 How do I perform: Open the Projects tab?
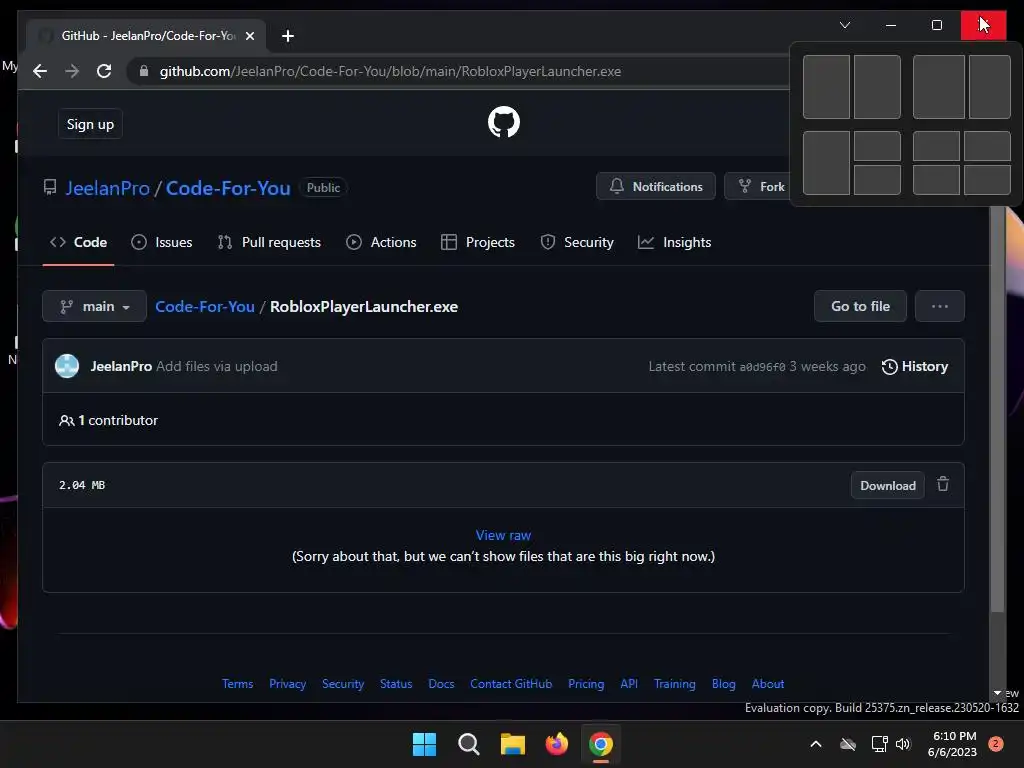pyautogui.click(x=477, y=242)
